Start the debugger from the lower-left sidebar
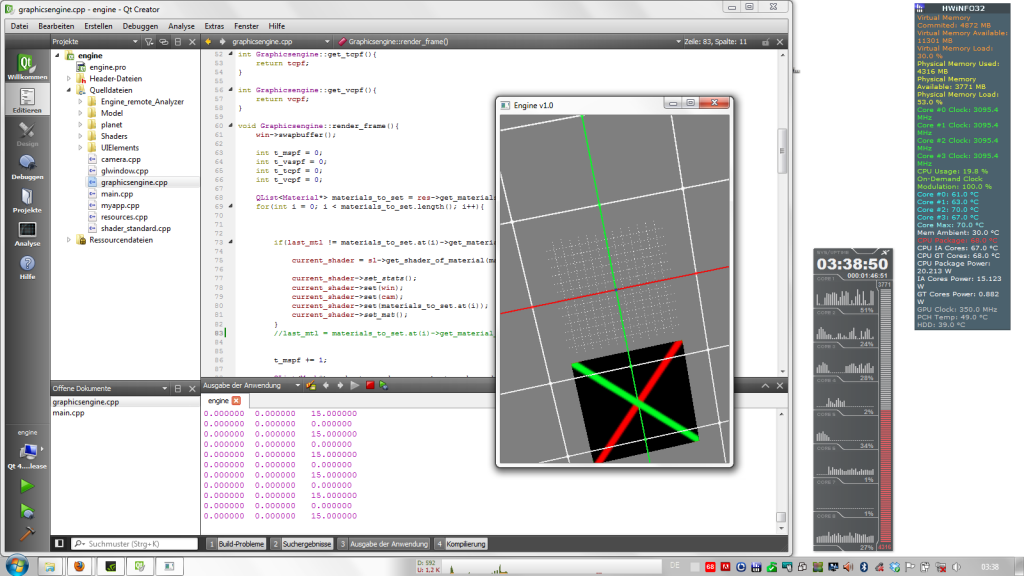The image size is (1024, 576). coord(27,510)
